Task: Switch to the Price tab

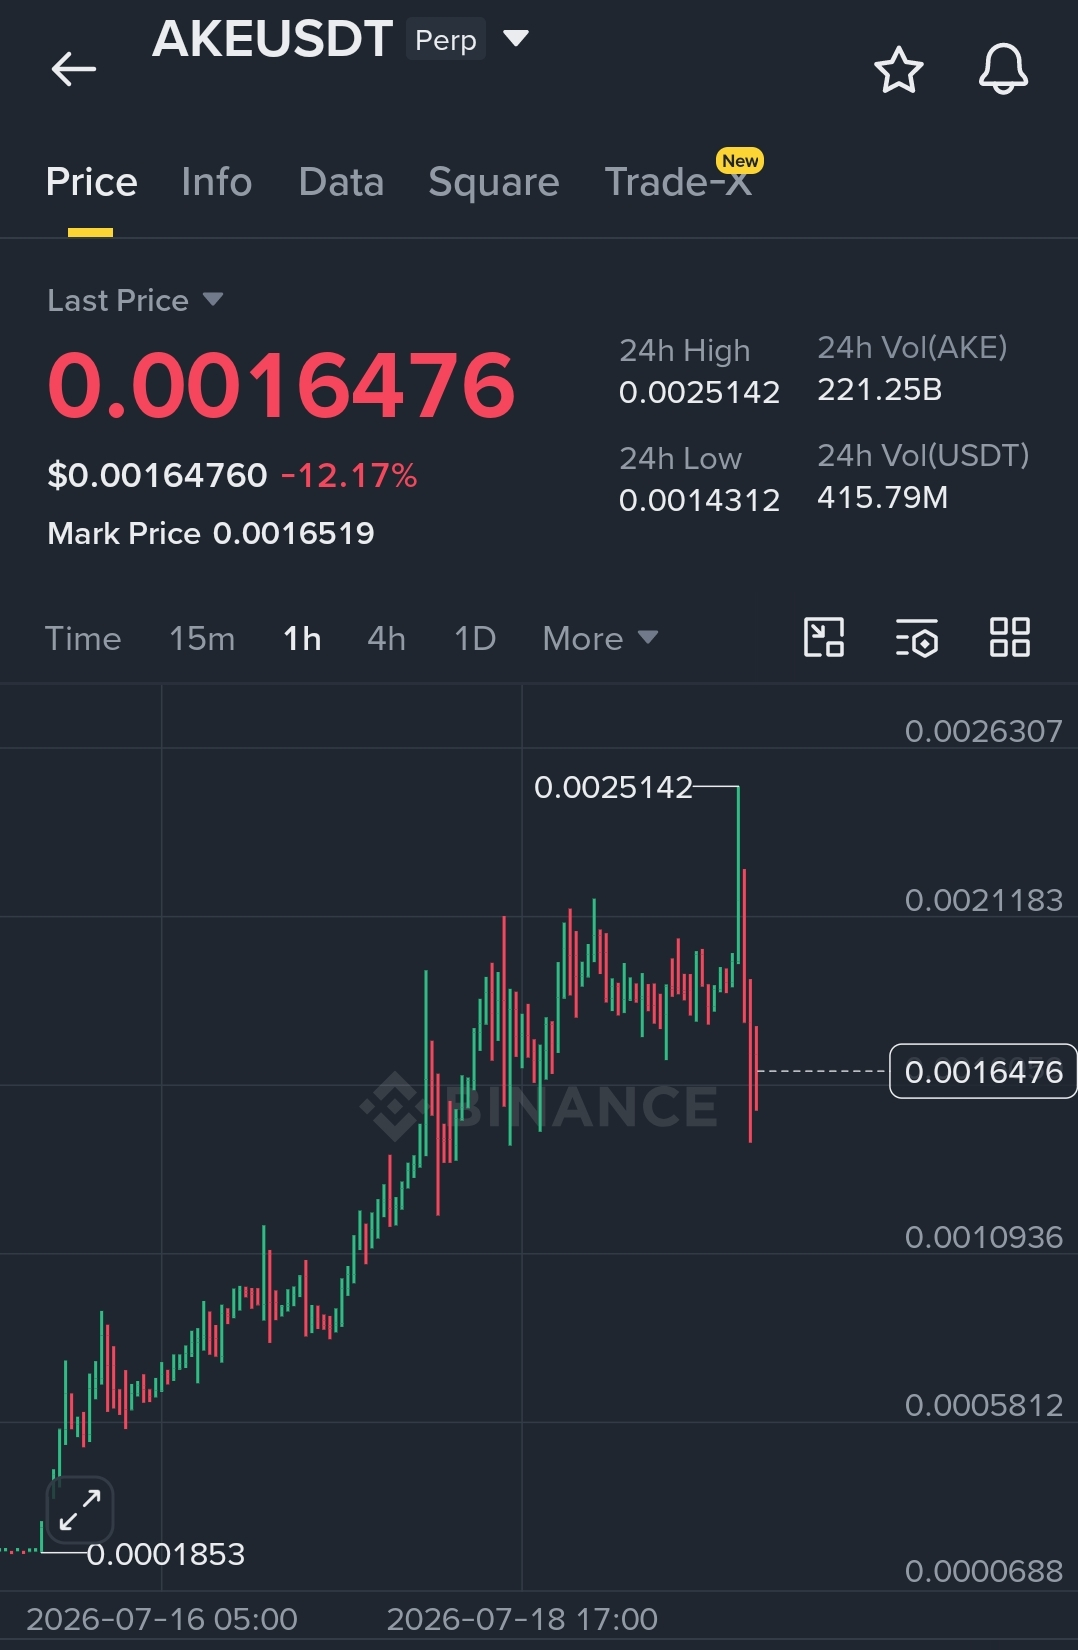Action: pos(91,182)
